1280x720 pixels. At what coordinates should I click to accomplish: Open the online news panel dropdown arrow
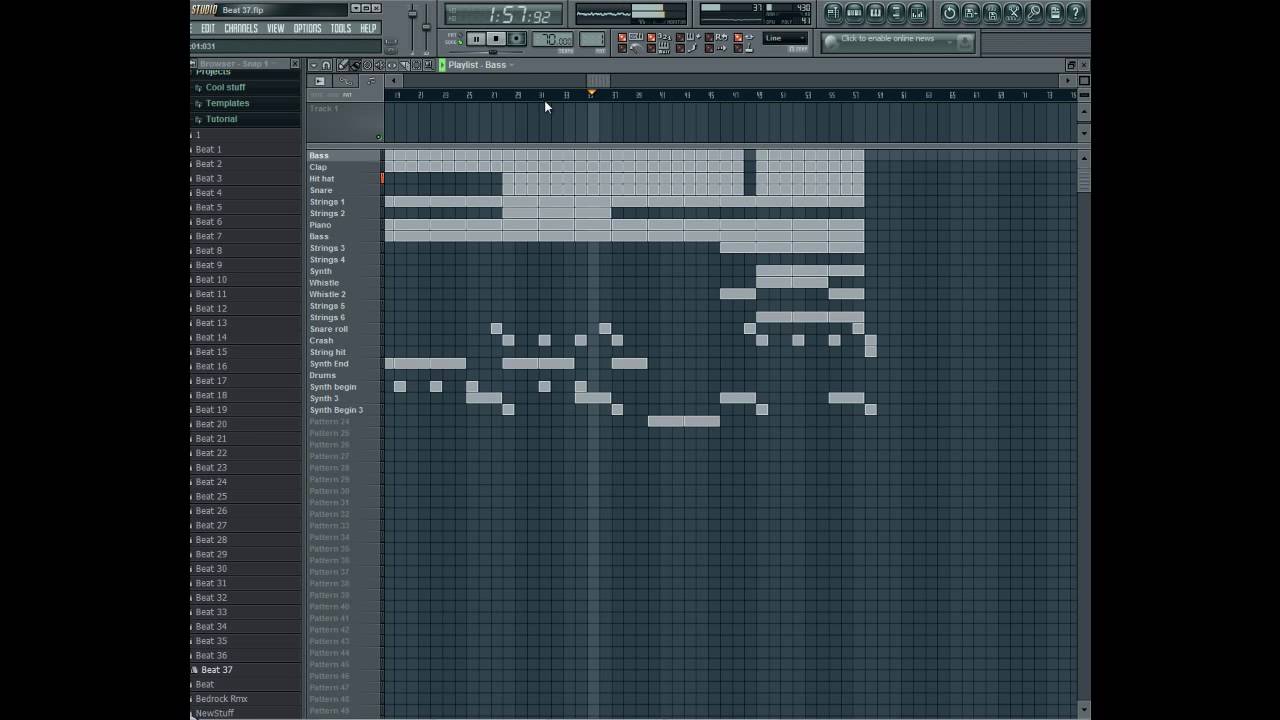(949, 42)
